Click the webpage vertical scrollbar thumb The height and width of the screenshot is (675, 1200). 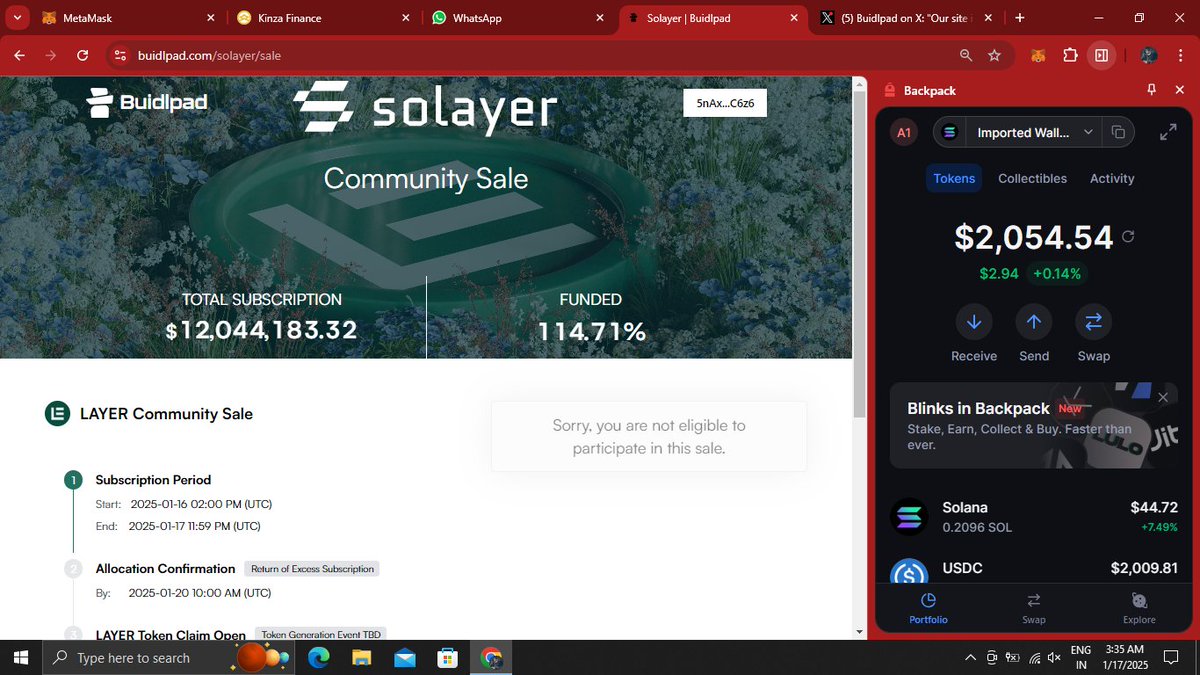(x=859, y=256)
